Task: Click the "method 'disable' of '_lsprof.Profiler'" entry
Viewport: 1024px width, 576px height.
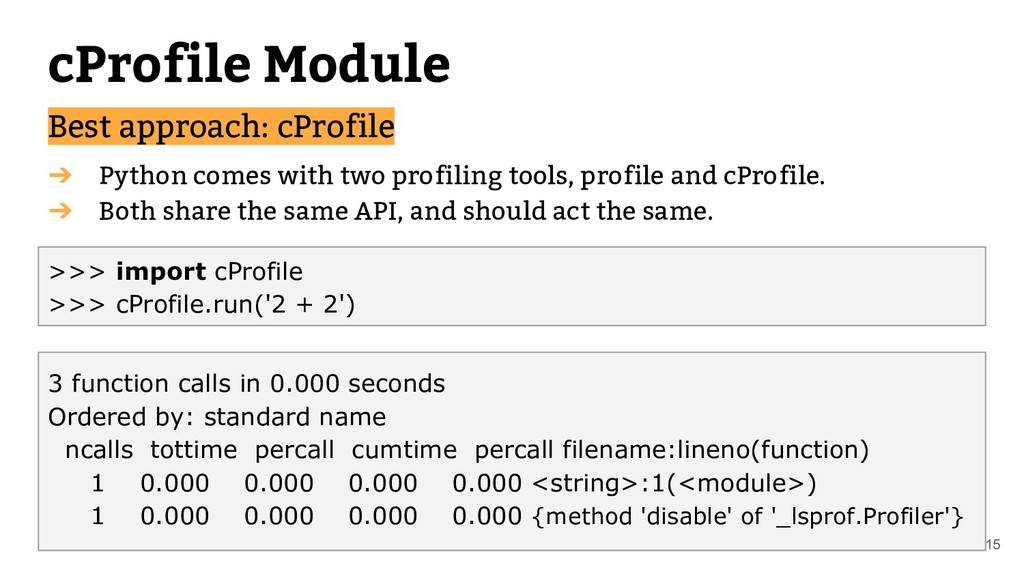Action: click(x=748, y=517)
